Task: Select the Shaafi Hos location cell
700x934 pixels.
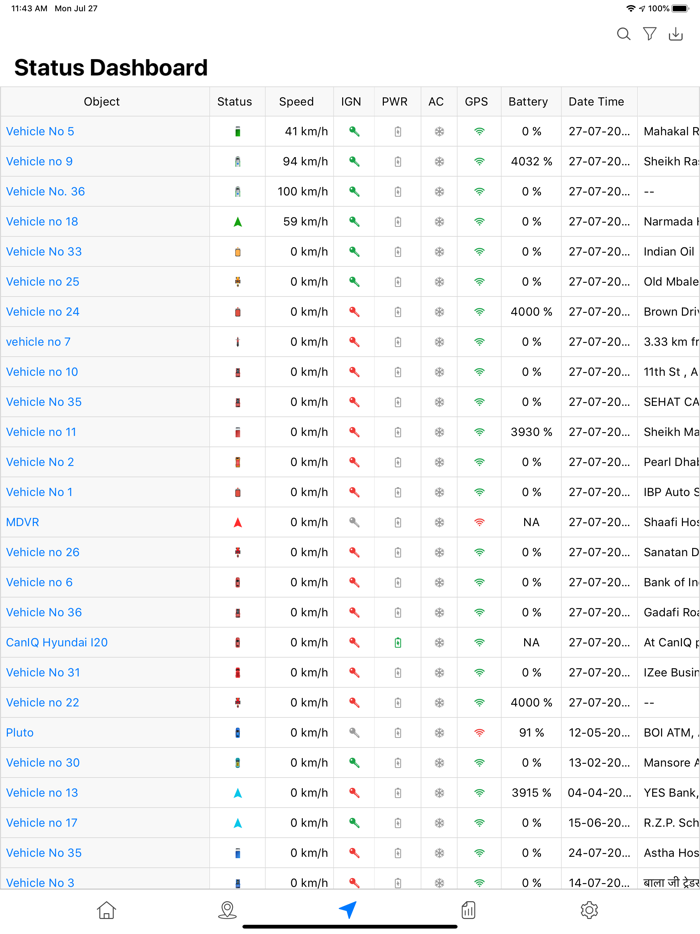Action: coord(668,522)
